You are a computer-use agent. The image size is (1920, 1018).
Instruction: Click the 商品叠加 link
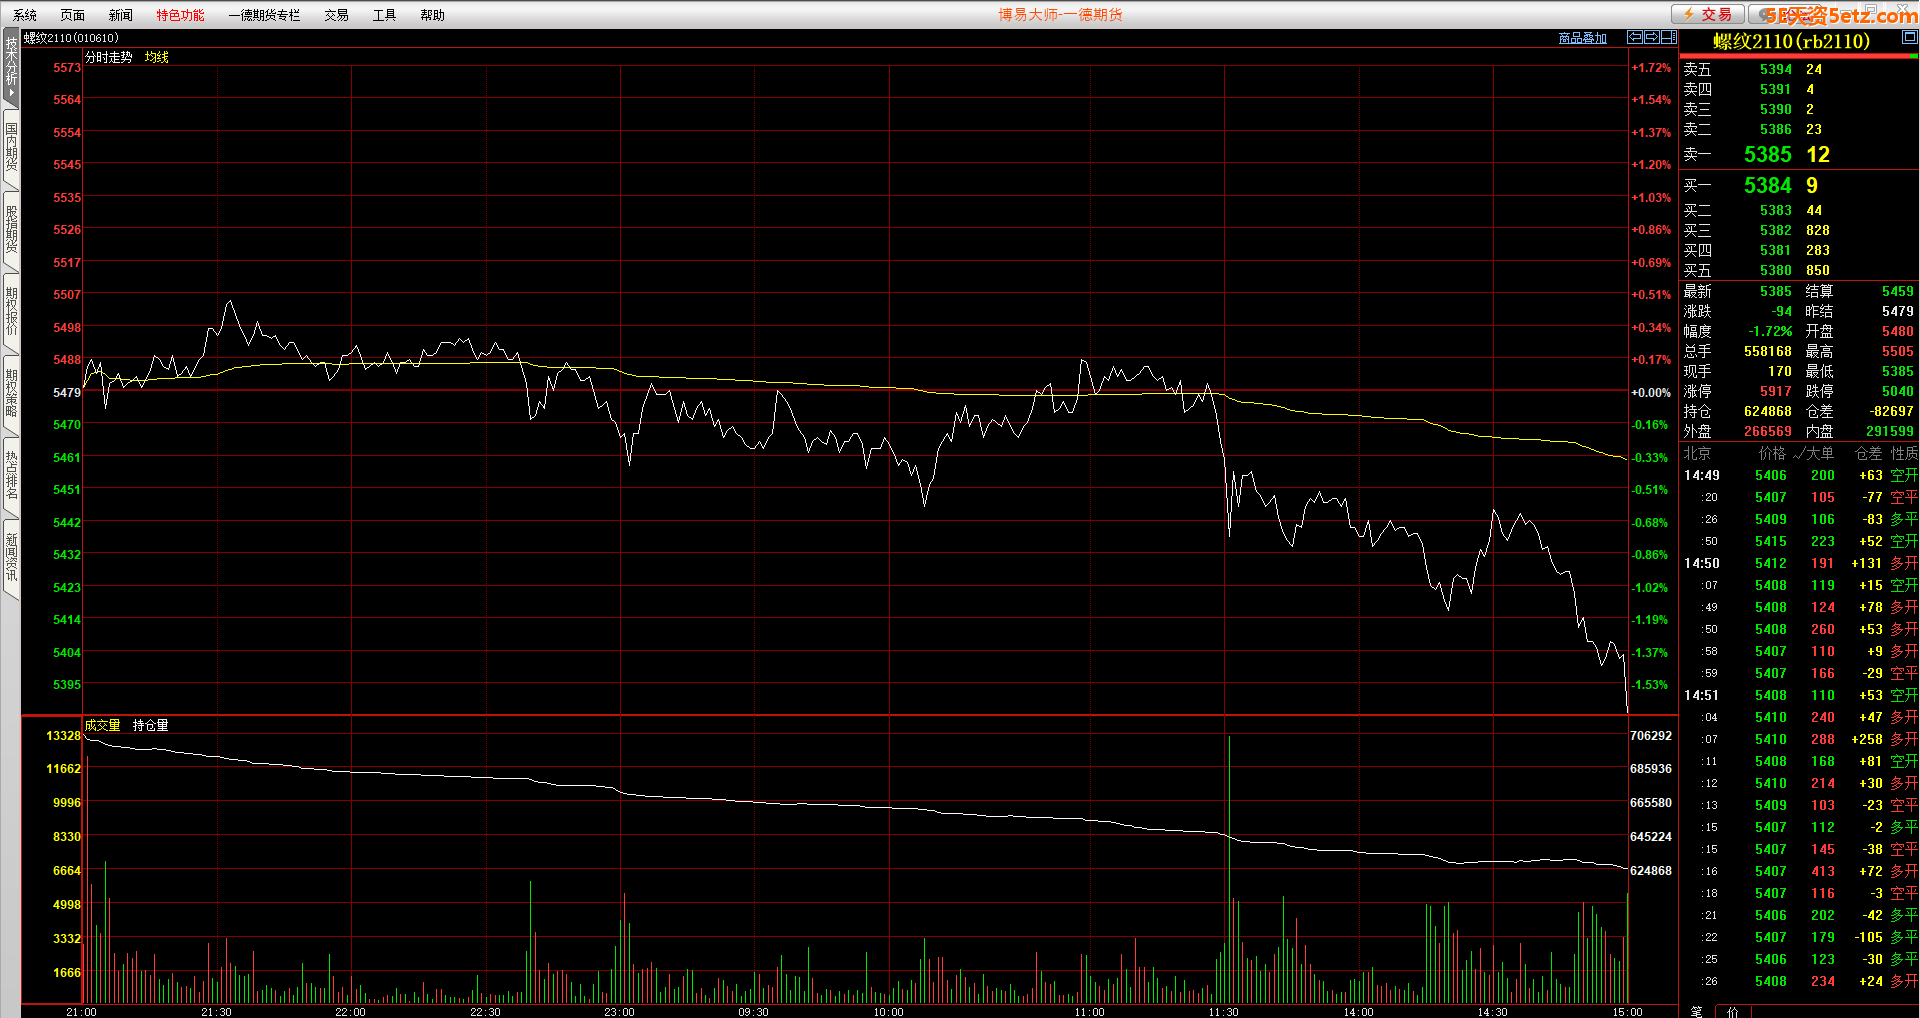click(x=1582, y=38)
